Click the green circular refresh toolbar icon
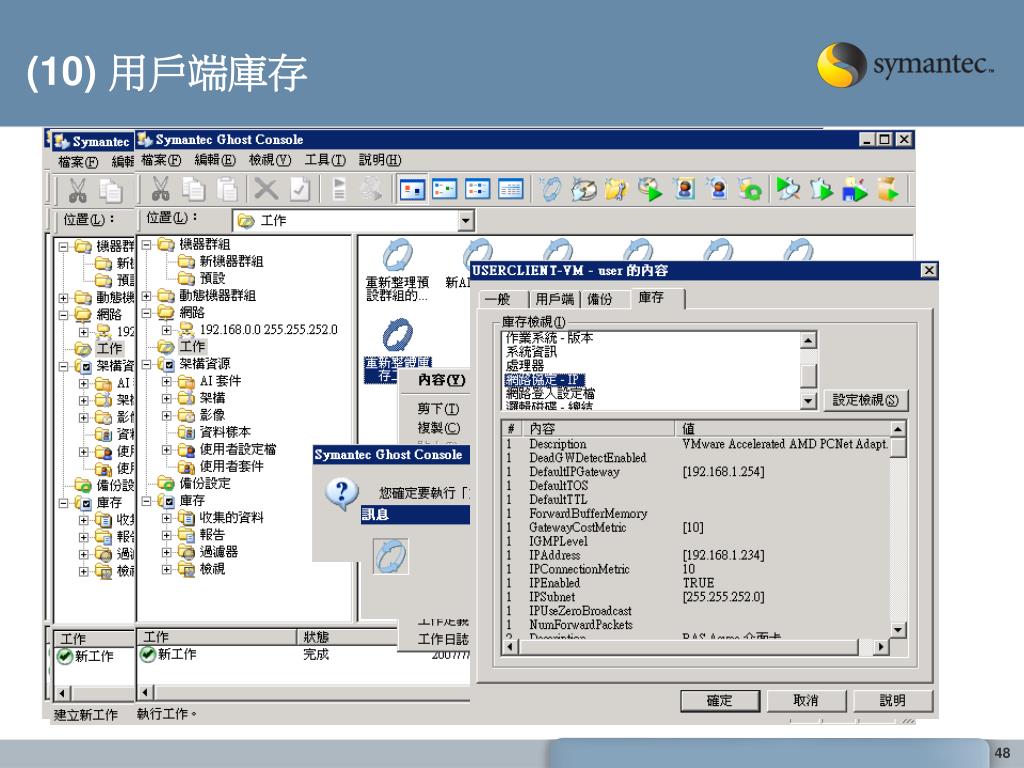1024x768 pixels. point(750,189)
